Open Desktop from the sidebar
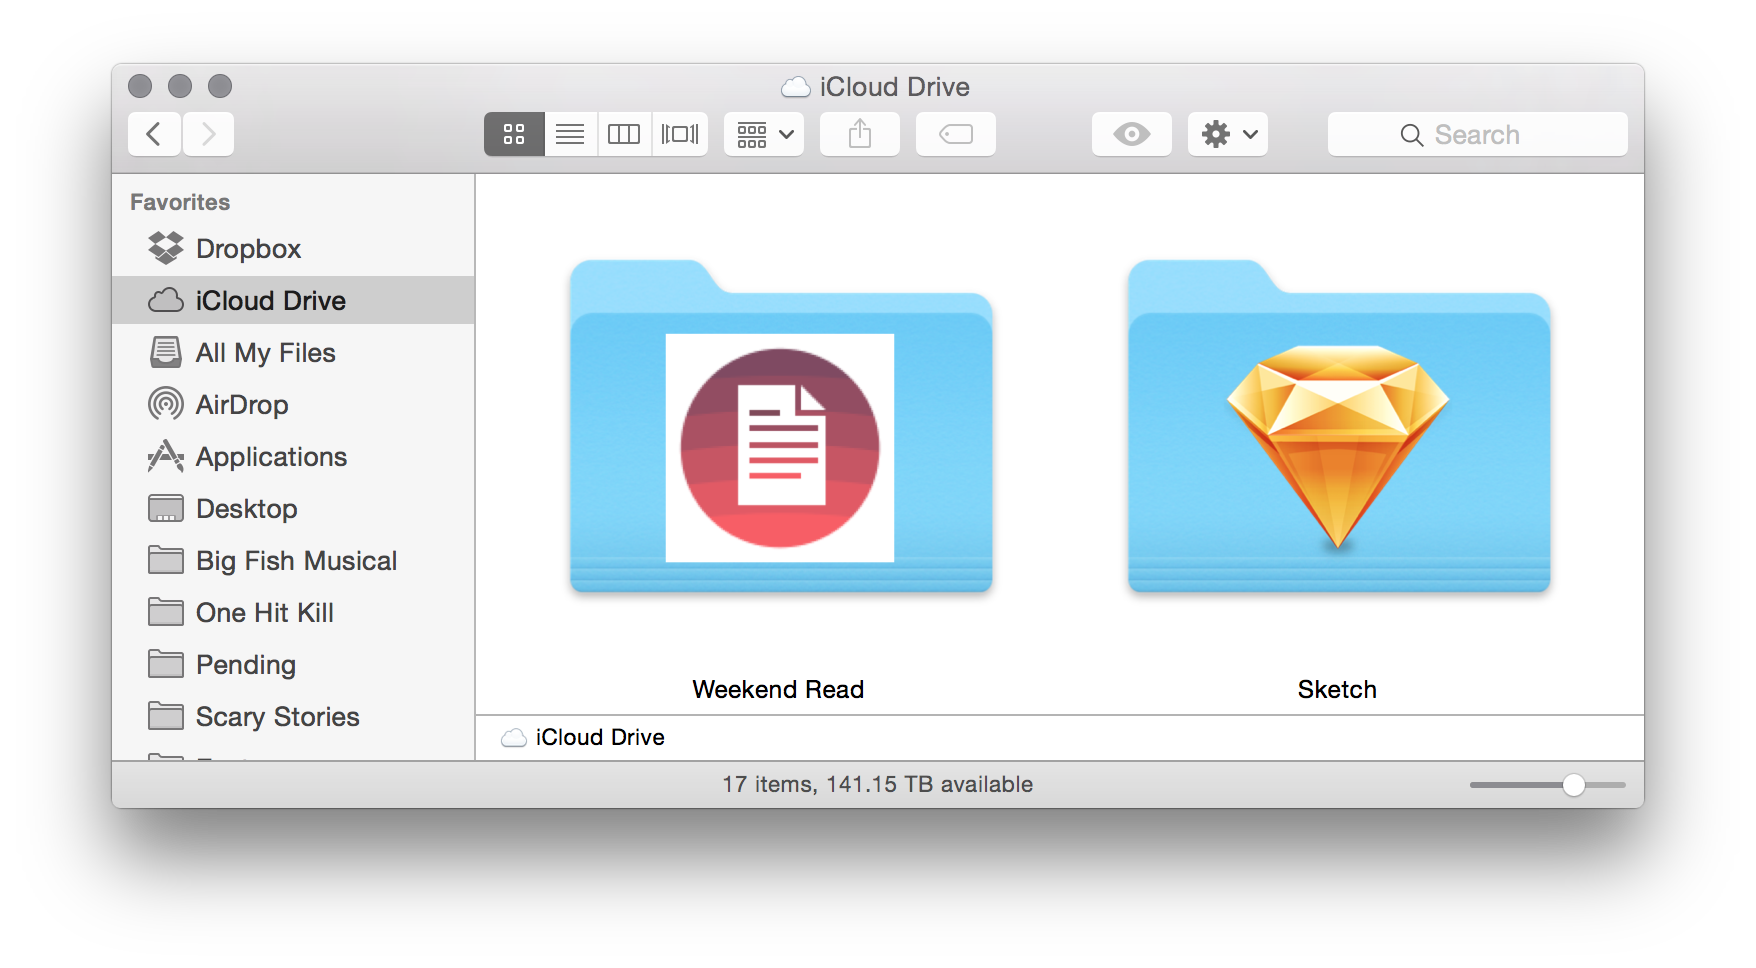This screenshot has width=1756, height=968. tap(293, 508)
